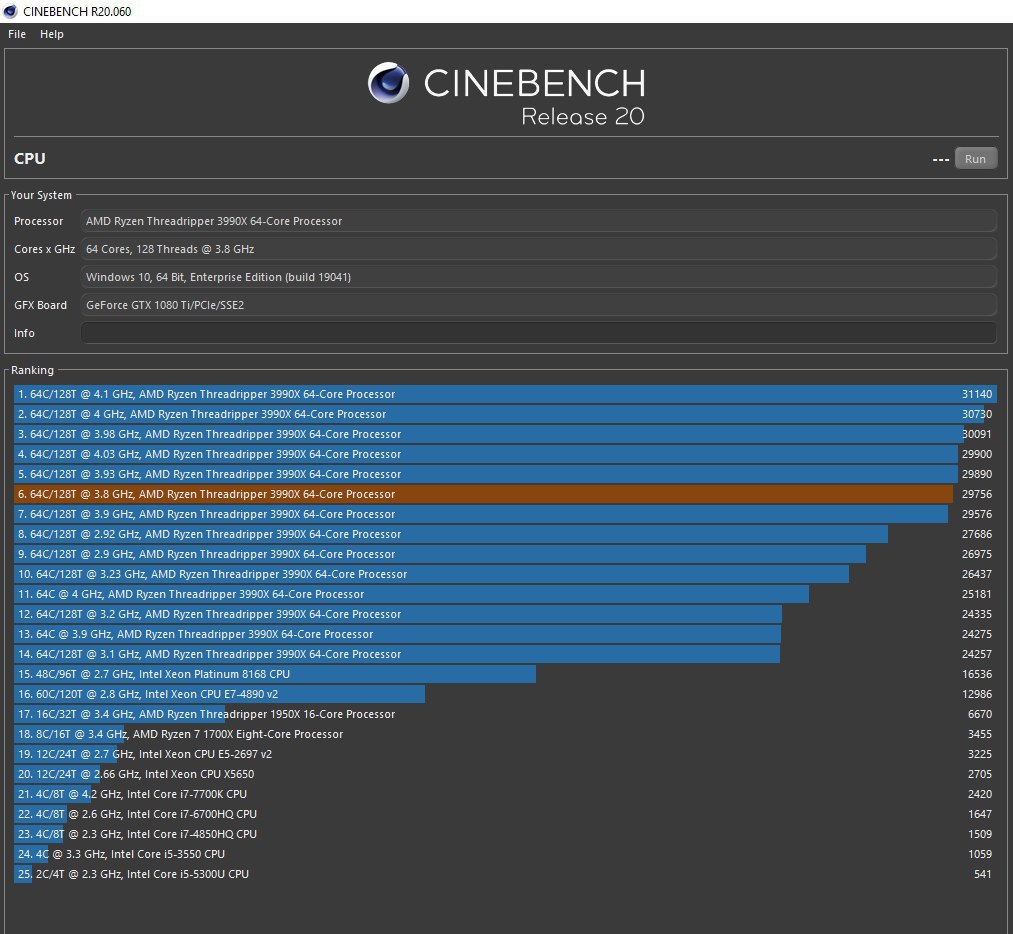Select the Core i7-7700K row
Image resolution: width=1013 pixels, height=934 pixels.
[x=505, y=794]
